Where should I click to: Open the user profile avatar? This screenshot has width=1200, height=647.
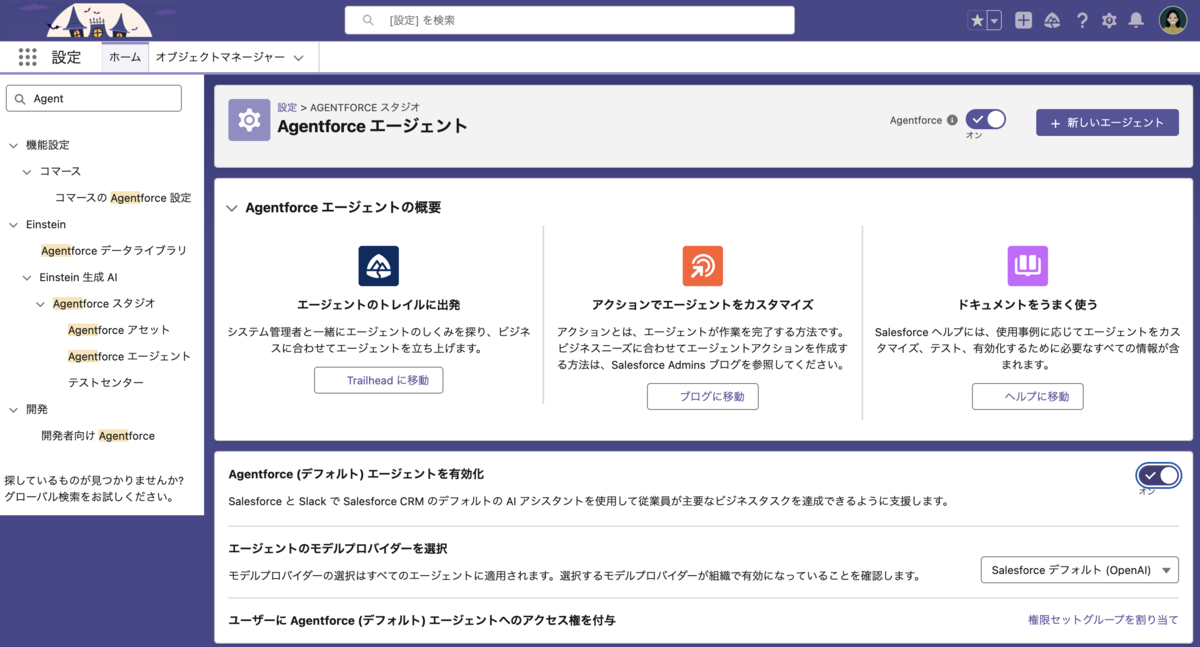(x=1173, y=20)
